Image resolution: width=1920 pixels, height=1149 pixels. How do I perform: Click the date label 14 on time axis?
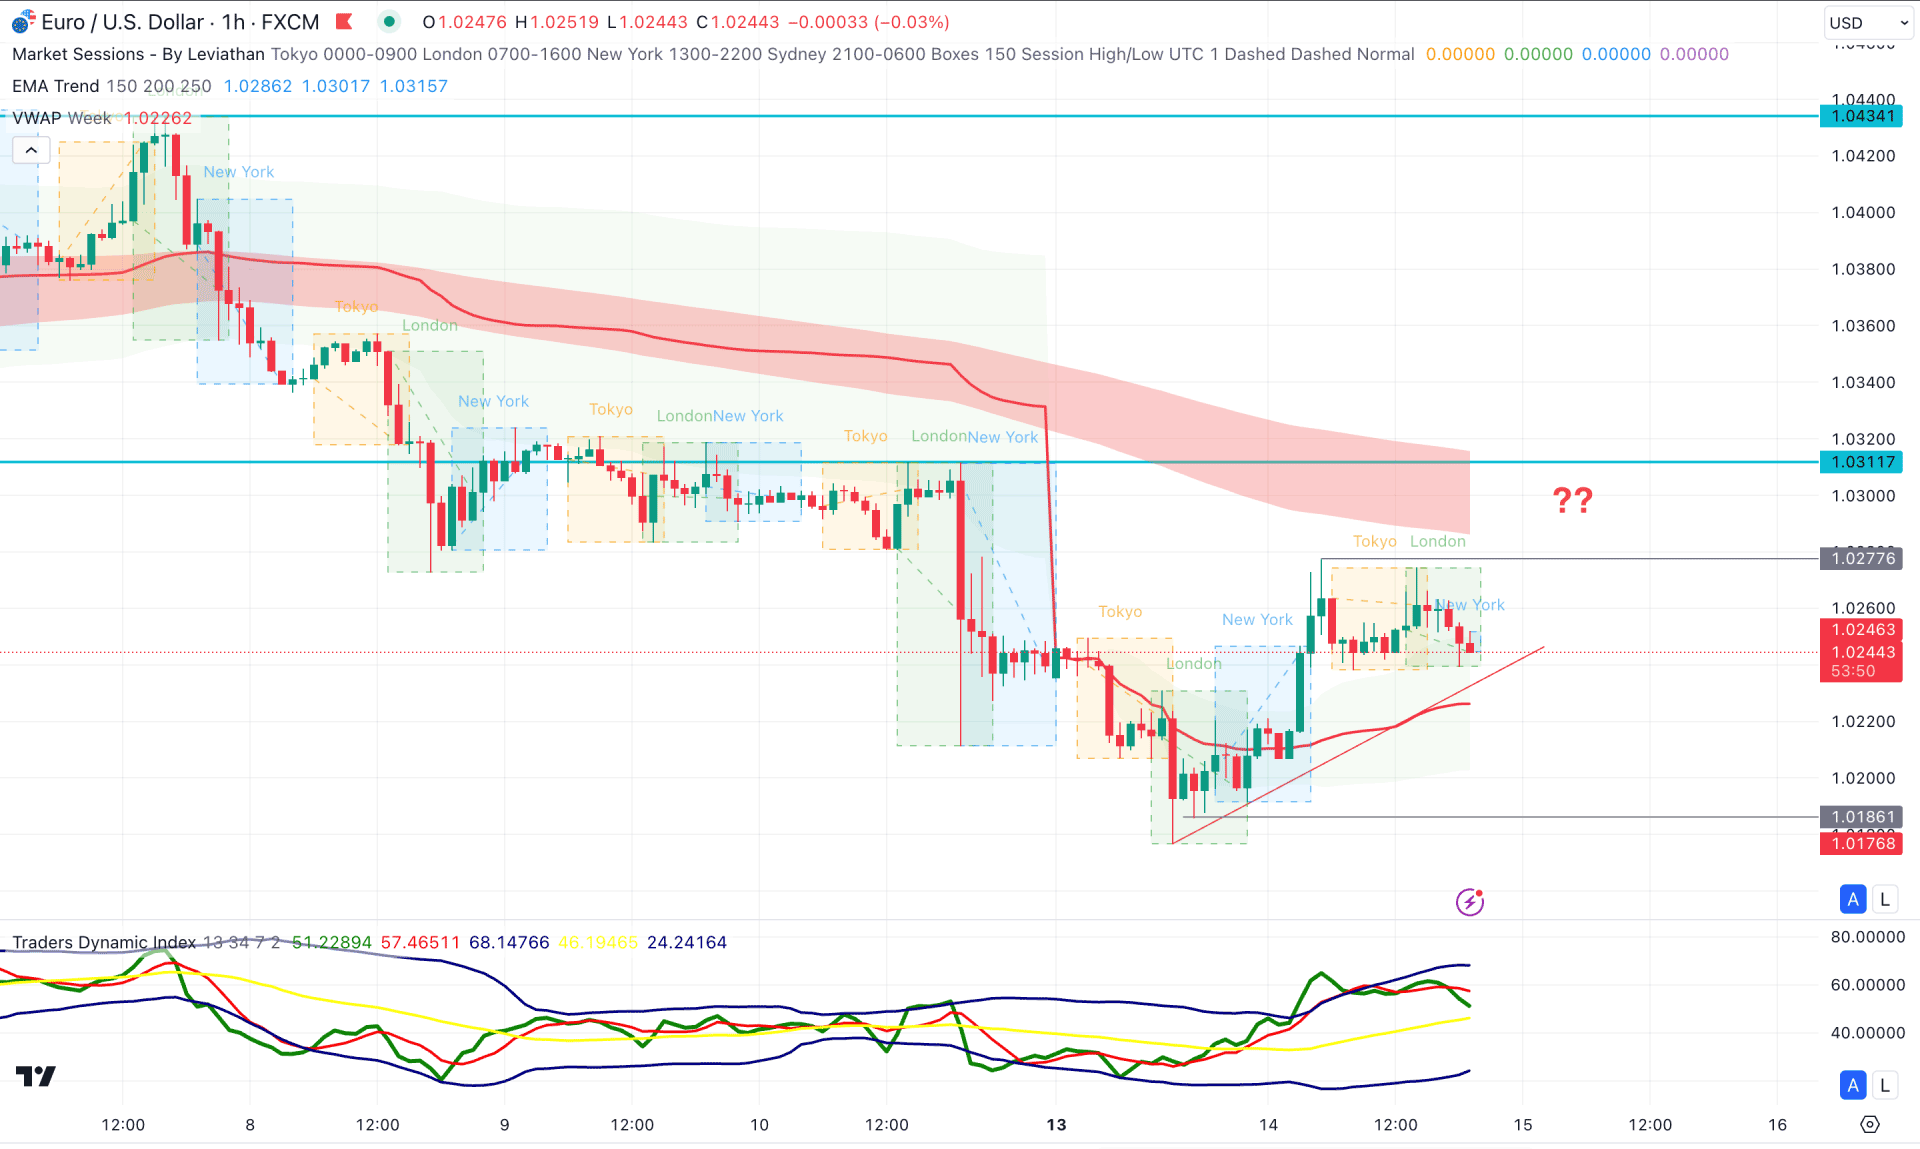click(1268, 1125)
